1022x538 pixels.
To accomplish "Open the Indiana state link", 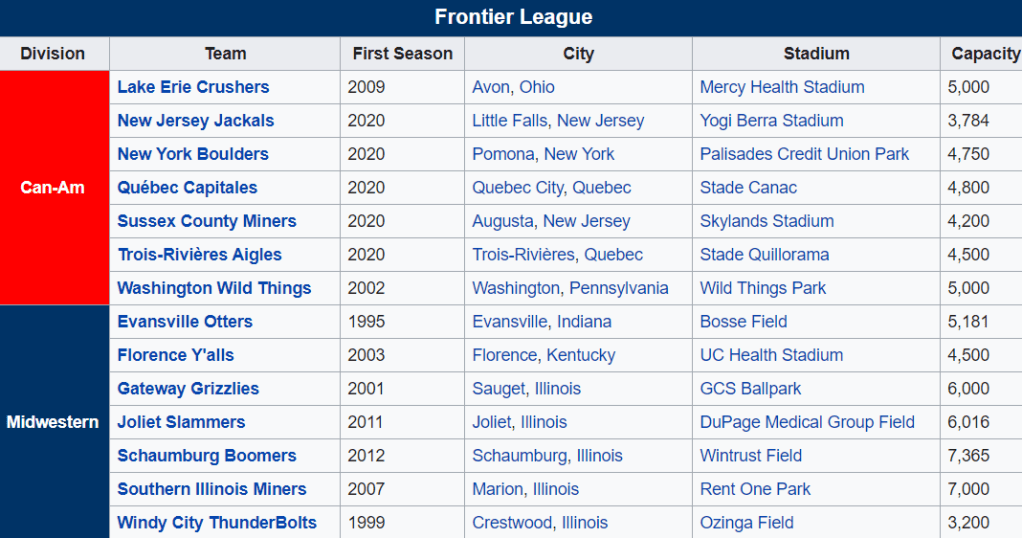I will click(584, 322).
